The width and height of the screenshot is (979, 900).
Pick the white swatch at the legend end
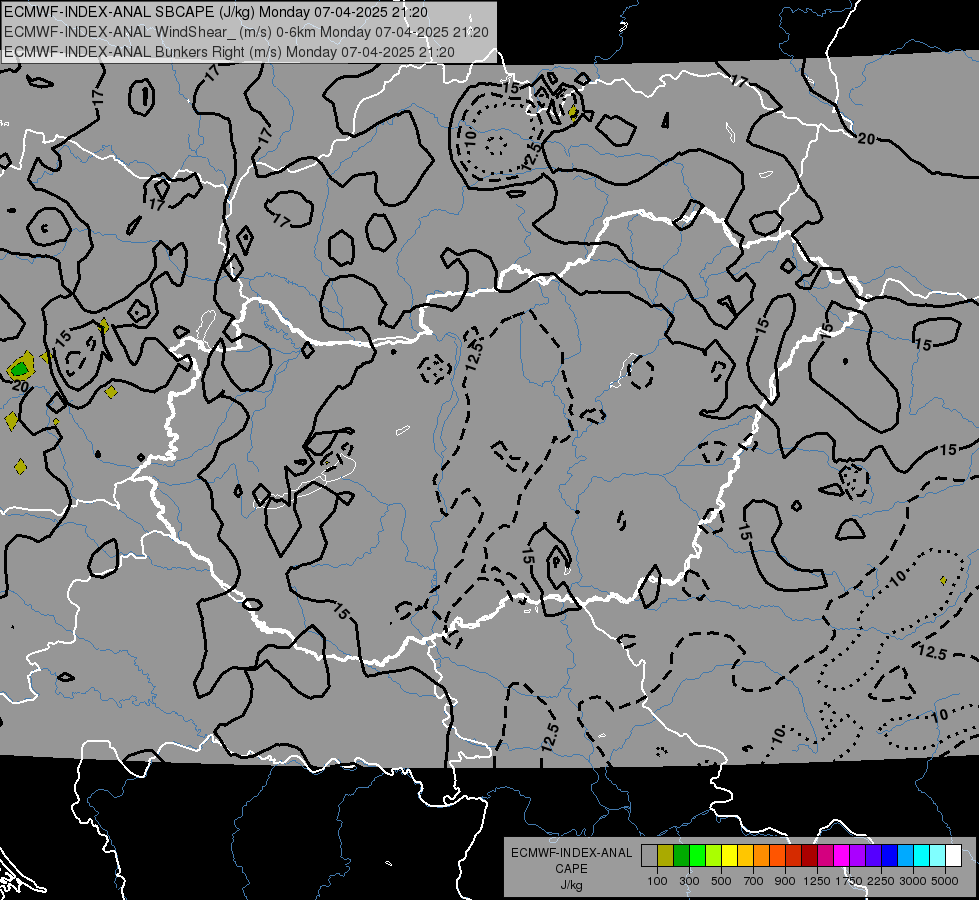click(954, 856)
